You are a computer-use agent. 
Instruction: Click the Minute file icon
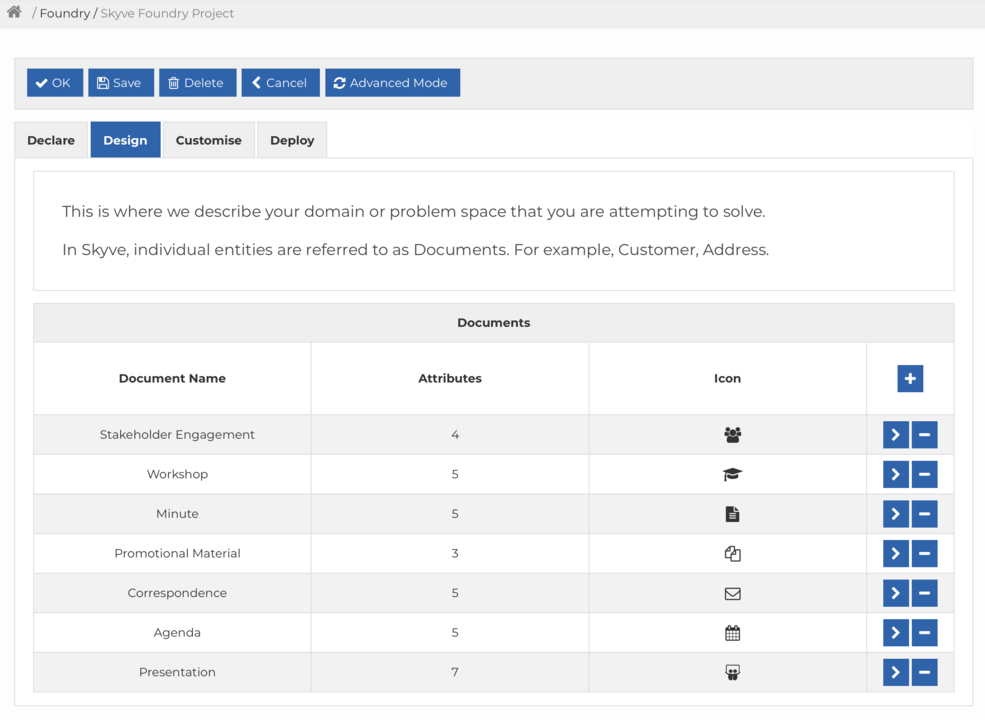[x=732, y=514]
